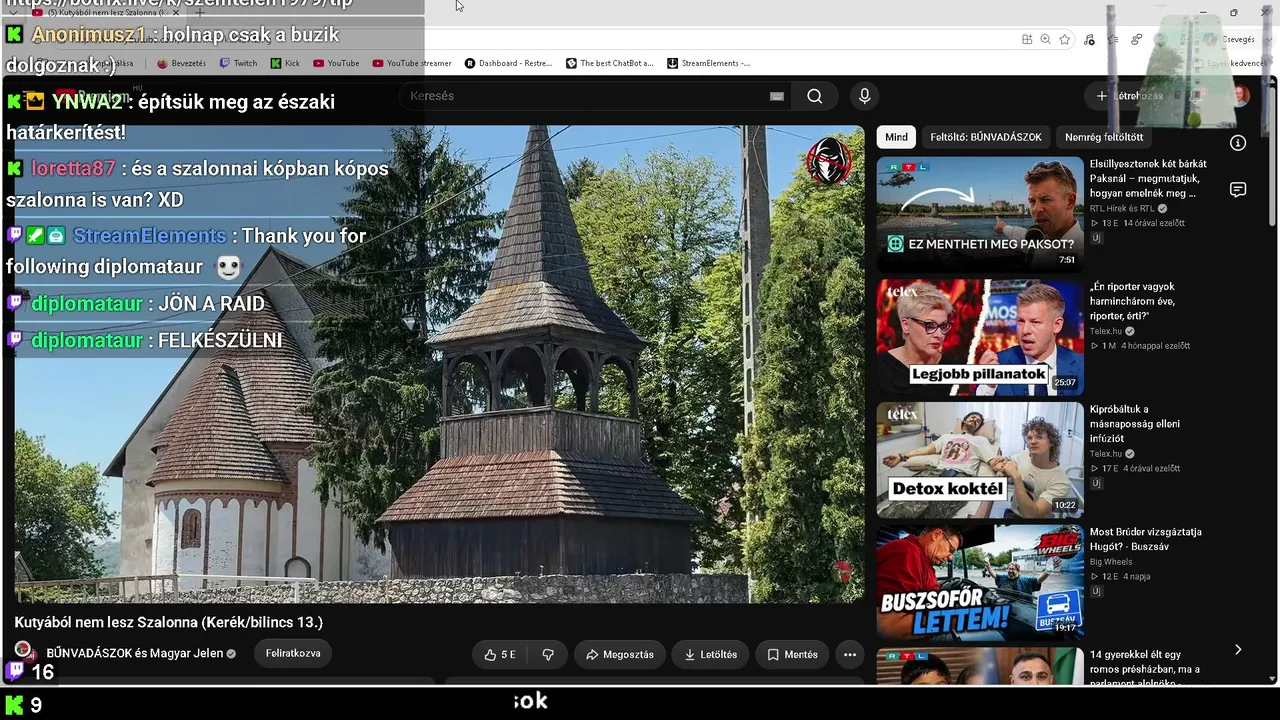
Task: Open the Bevezetés bookmark
Action: pos(181,63)
